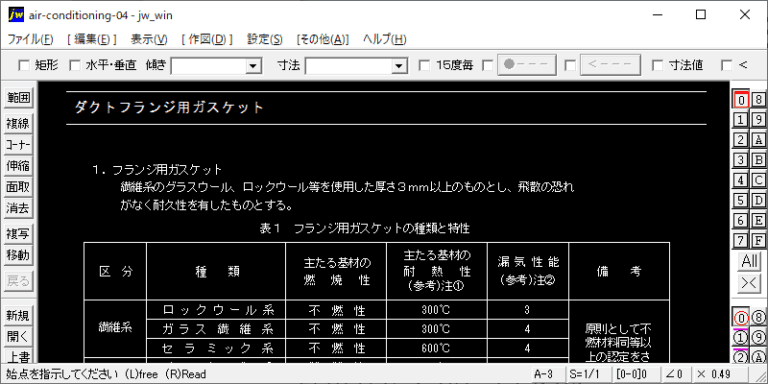Select the 消去 tool
Screen dimensions: 768x384
18,209
